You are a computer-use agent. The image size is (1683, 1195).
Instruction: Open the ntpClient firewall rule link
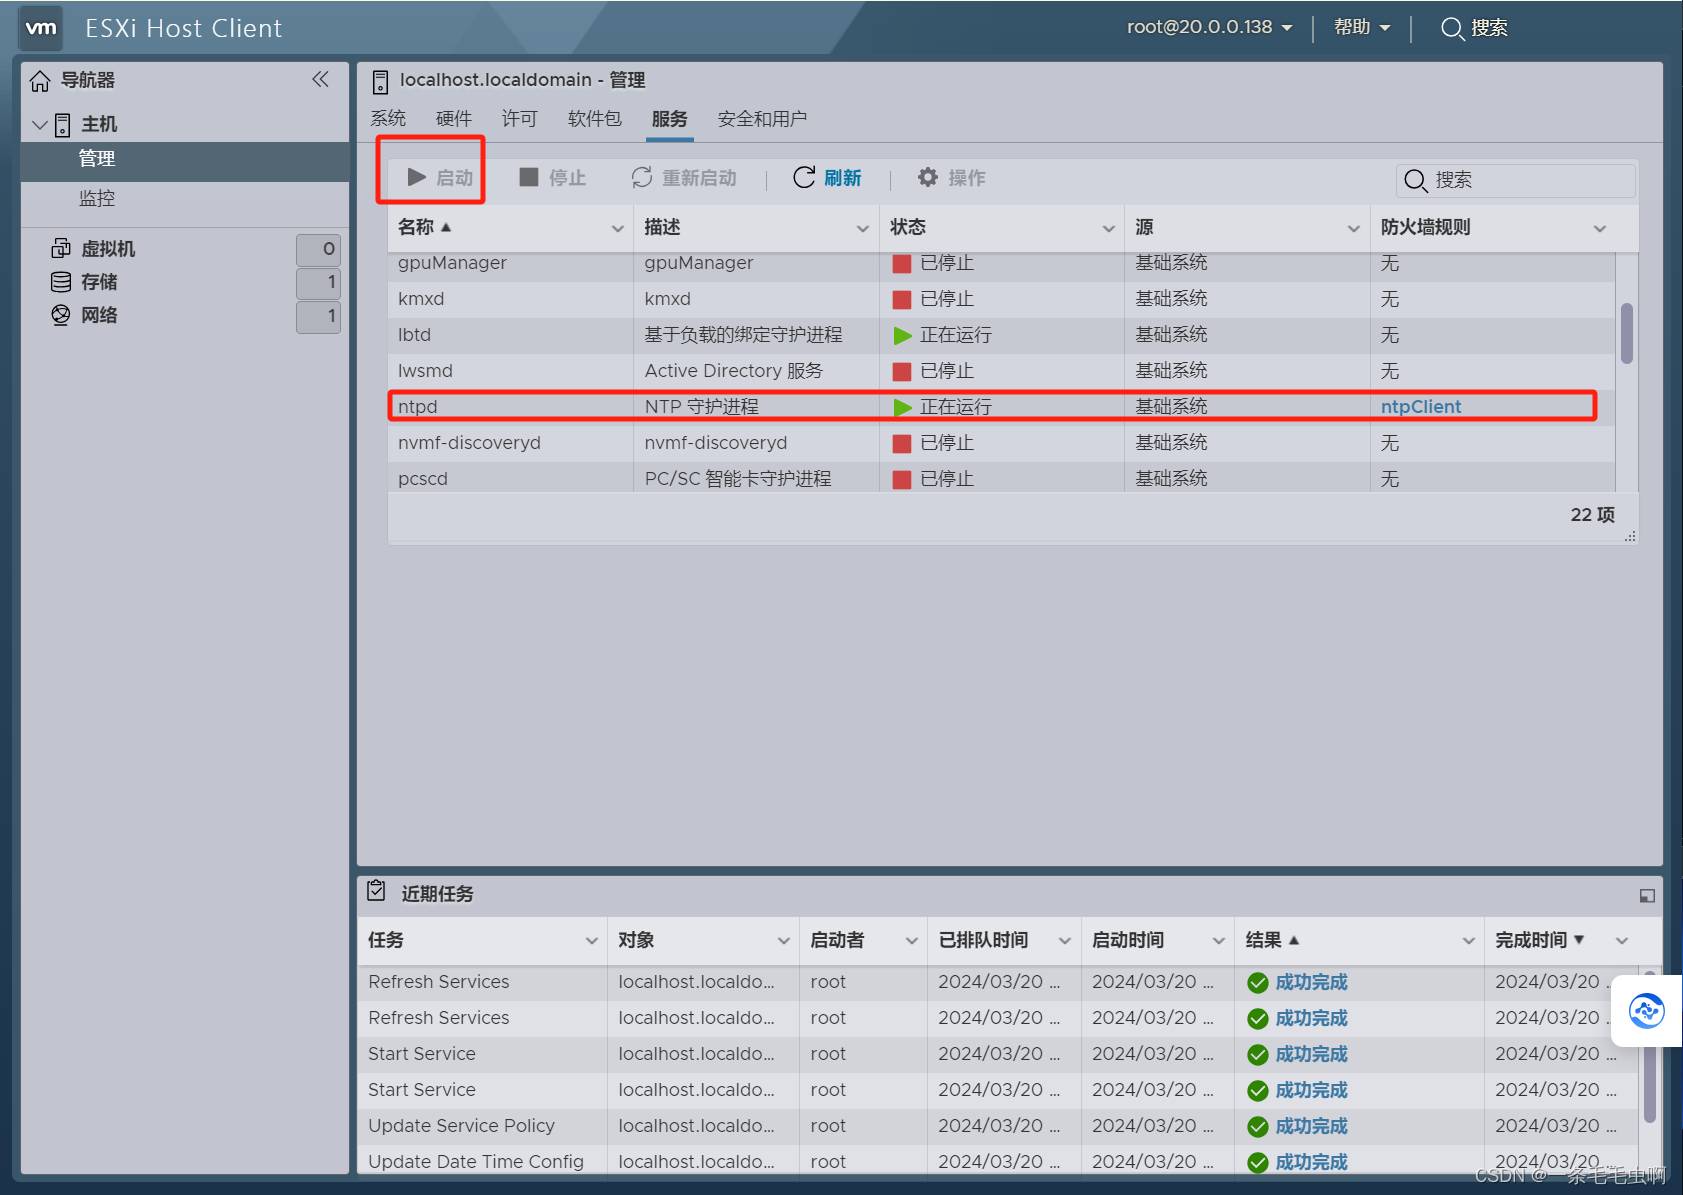click(x=1420, y=407)
